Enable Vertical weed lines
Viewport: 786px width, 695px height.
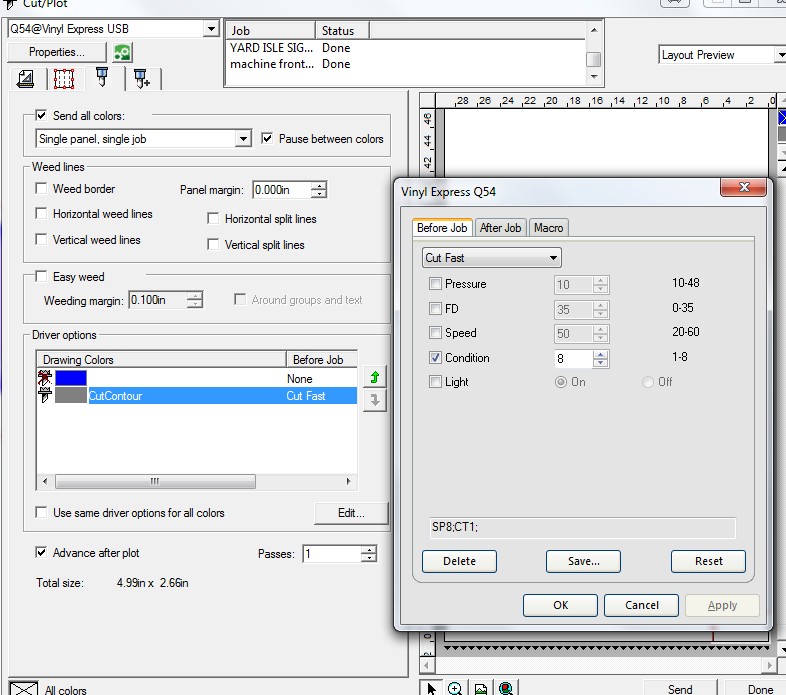point(42,239)
